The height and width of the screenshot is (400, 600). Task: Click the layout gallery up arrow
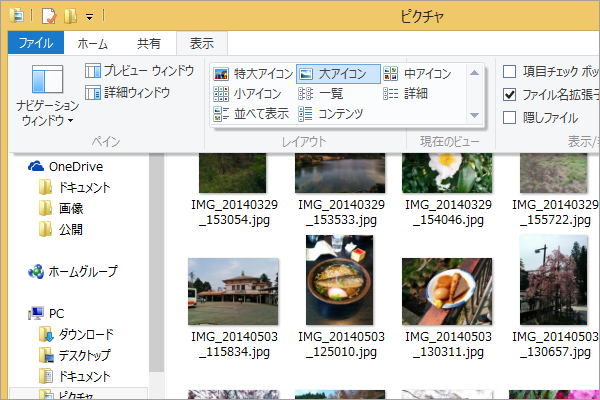coord(474,73)
